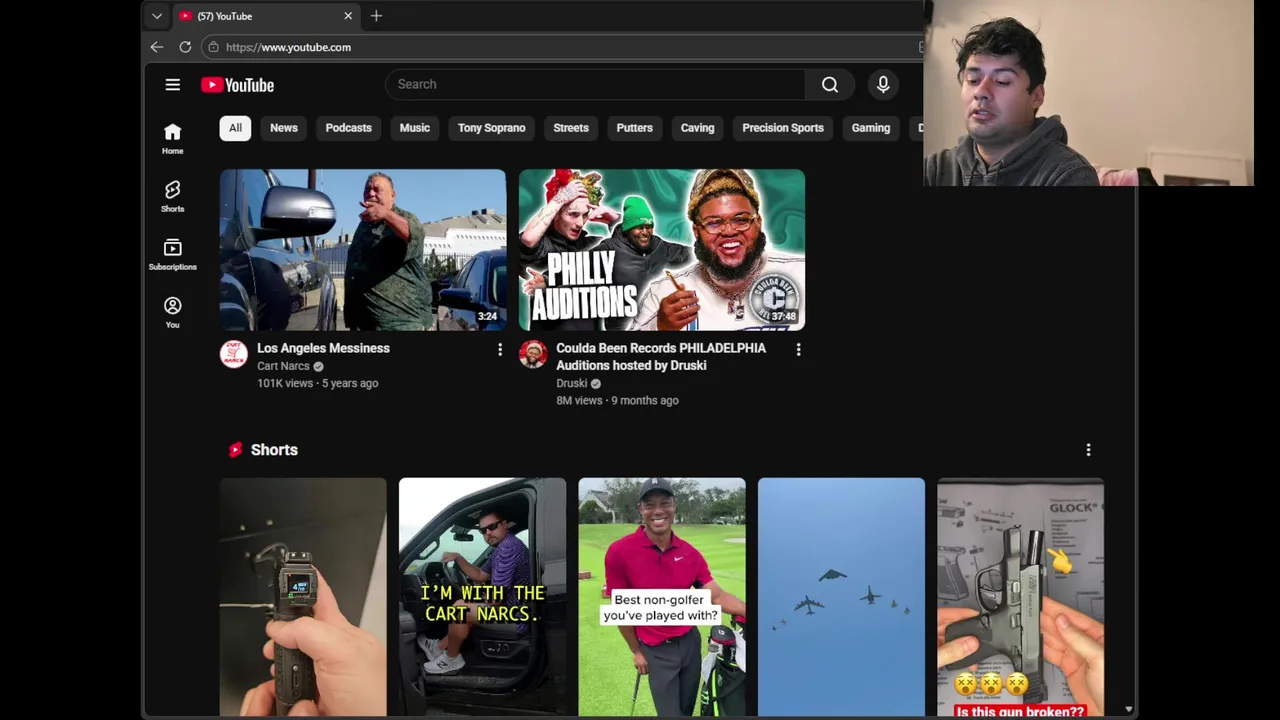Open the YouTube hamburger guide menu

(x=173, y=85)
